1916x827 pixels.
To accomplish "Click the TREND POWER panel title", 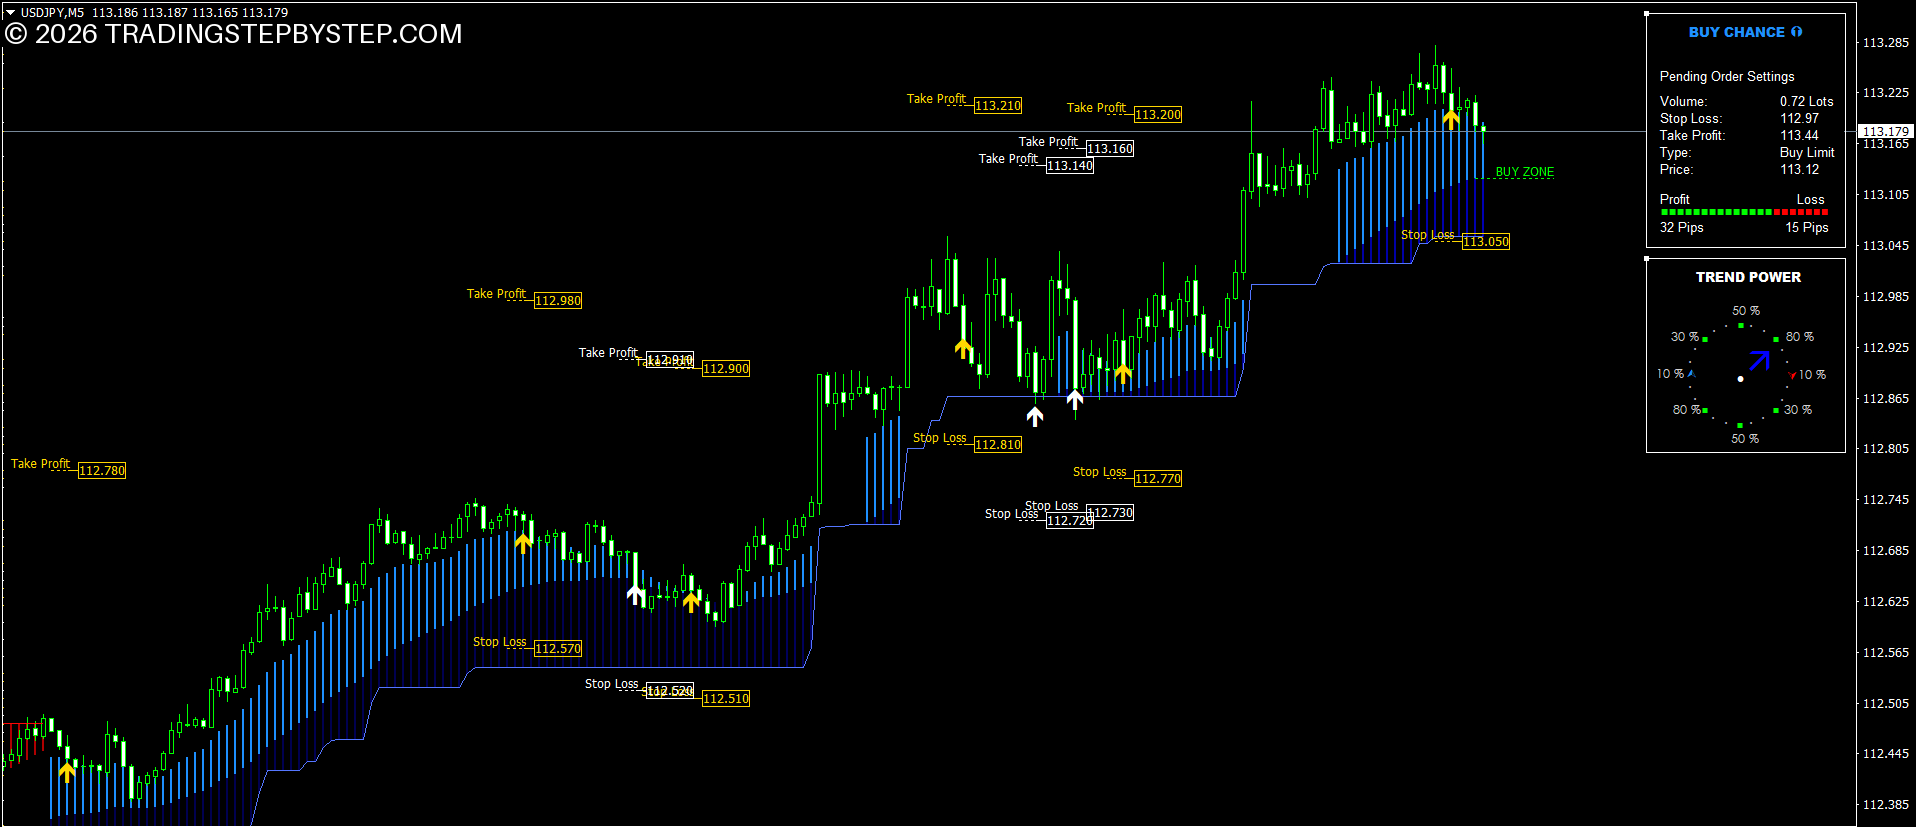I will pyautogui.click(x=1748, y=277).
